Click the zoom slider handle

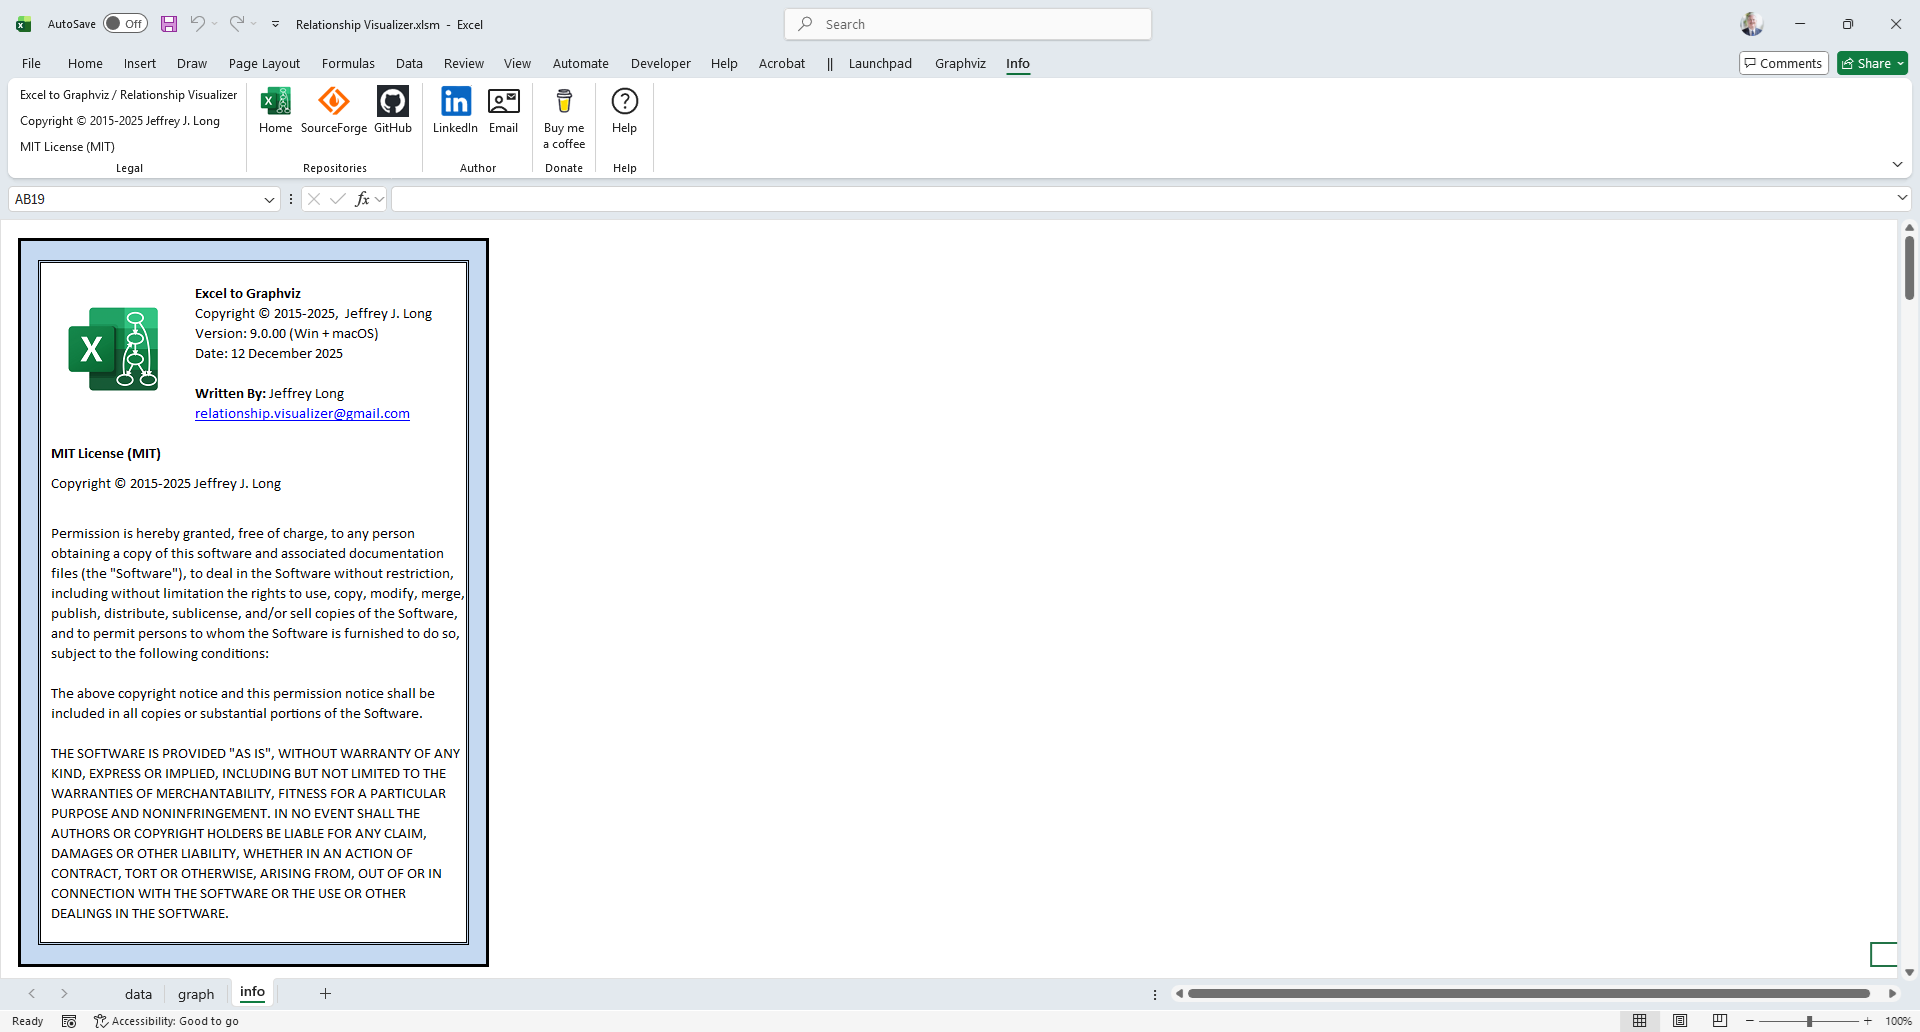click(x=1809, y=1021)
